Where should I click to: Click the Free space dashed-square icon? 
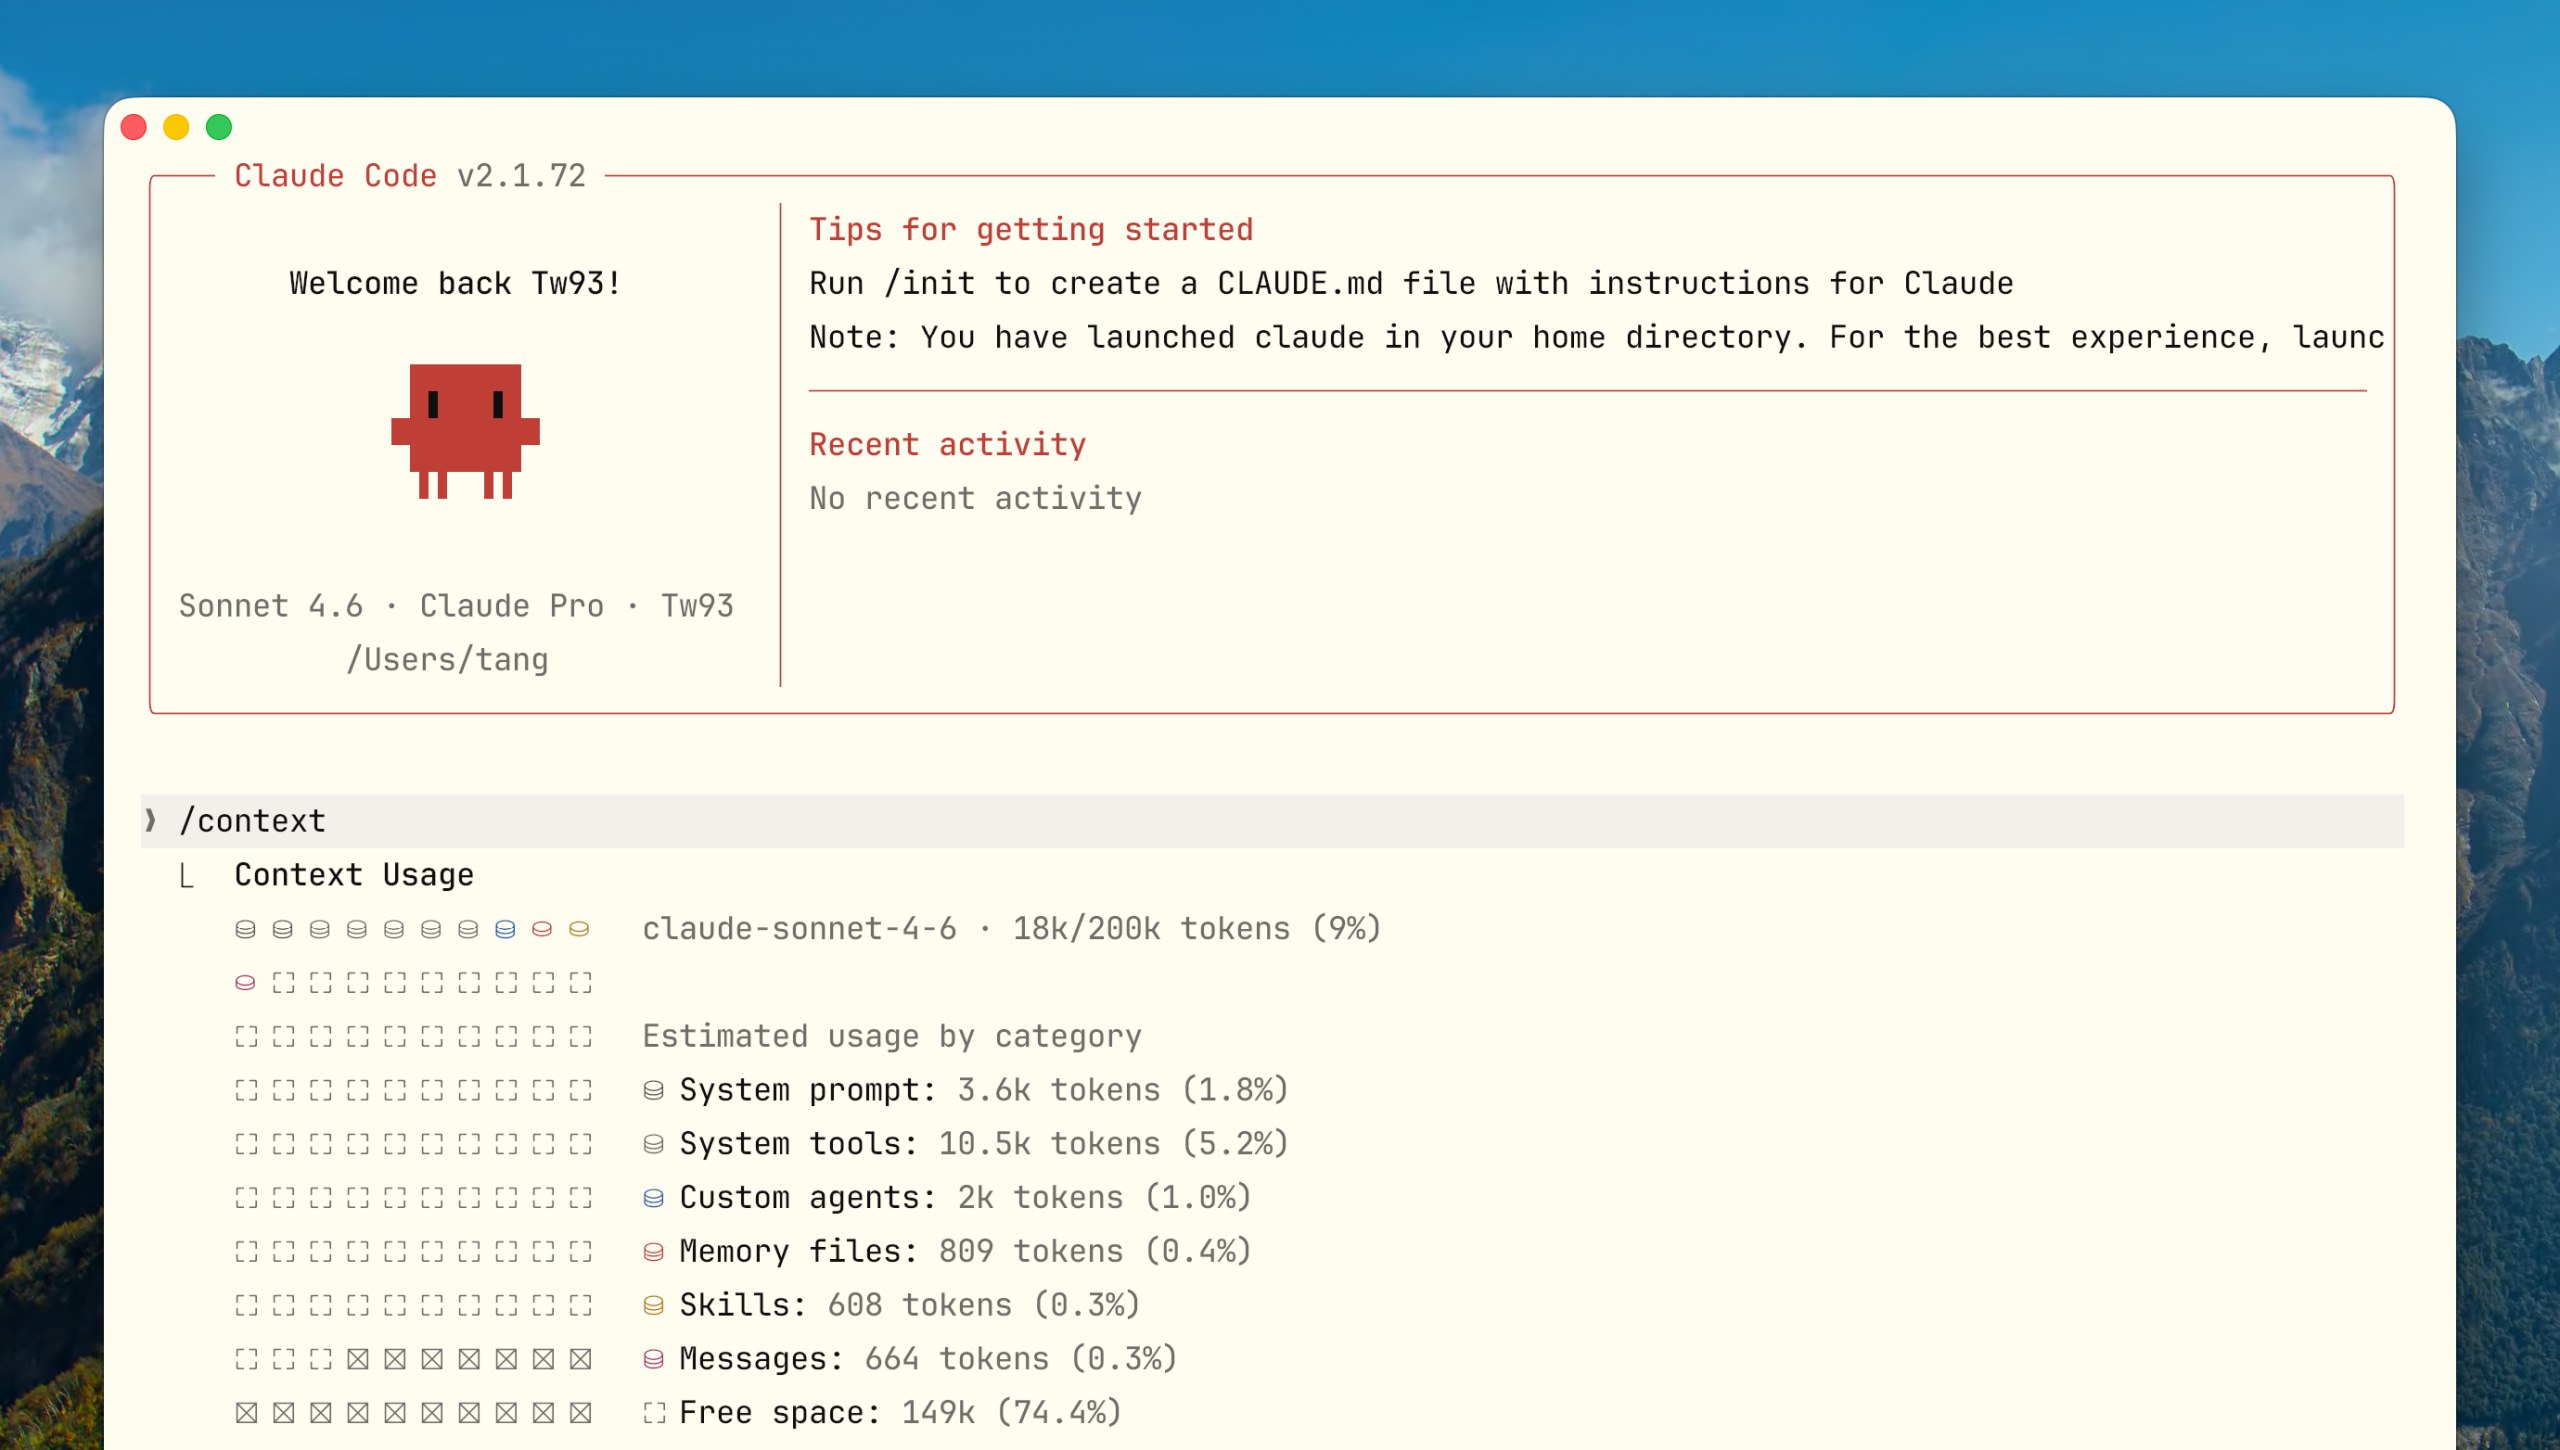click(653, 1413)
